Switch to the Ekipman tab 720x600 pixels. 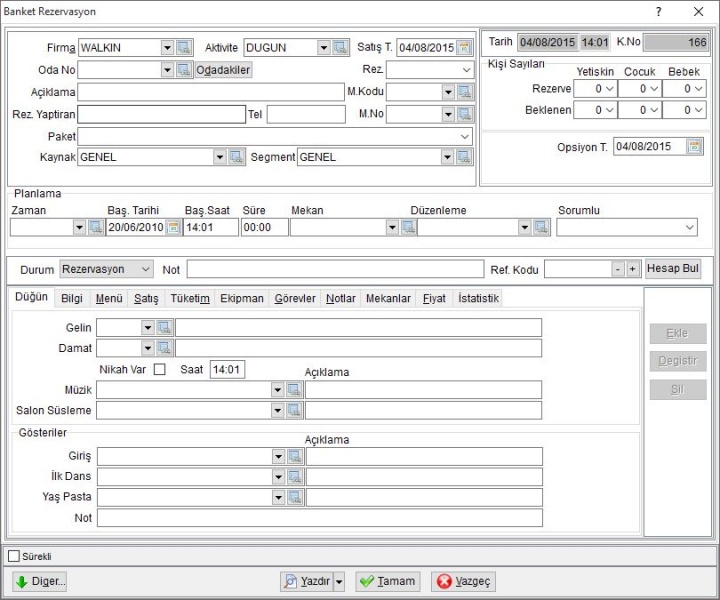point(242,298)
